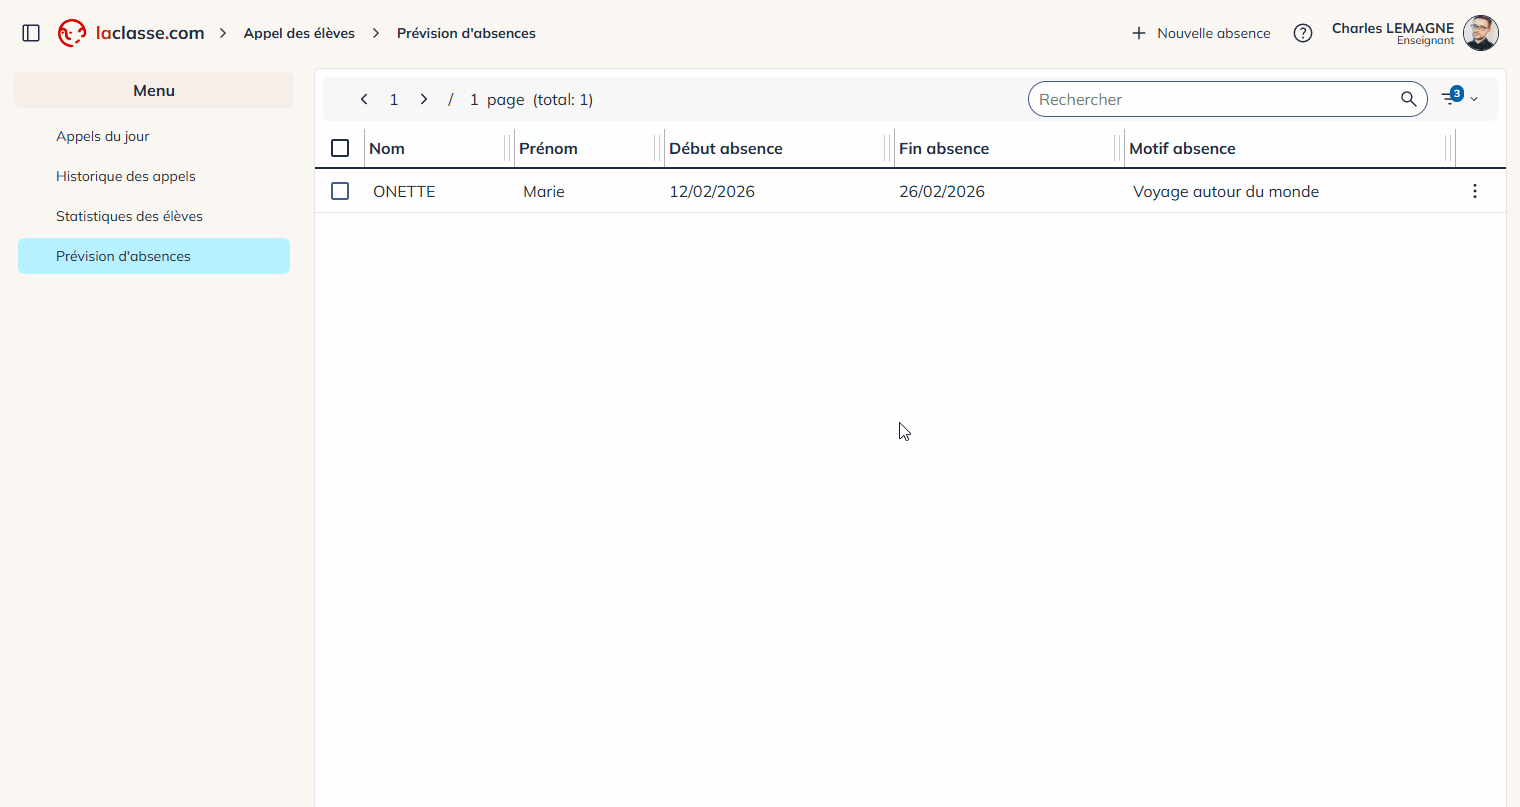This screenshot has width=1520, height=807.
Task: Click Appel des élèves breadcrumb link
Action: (299, 33)
